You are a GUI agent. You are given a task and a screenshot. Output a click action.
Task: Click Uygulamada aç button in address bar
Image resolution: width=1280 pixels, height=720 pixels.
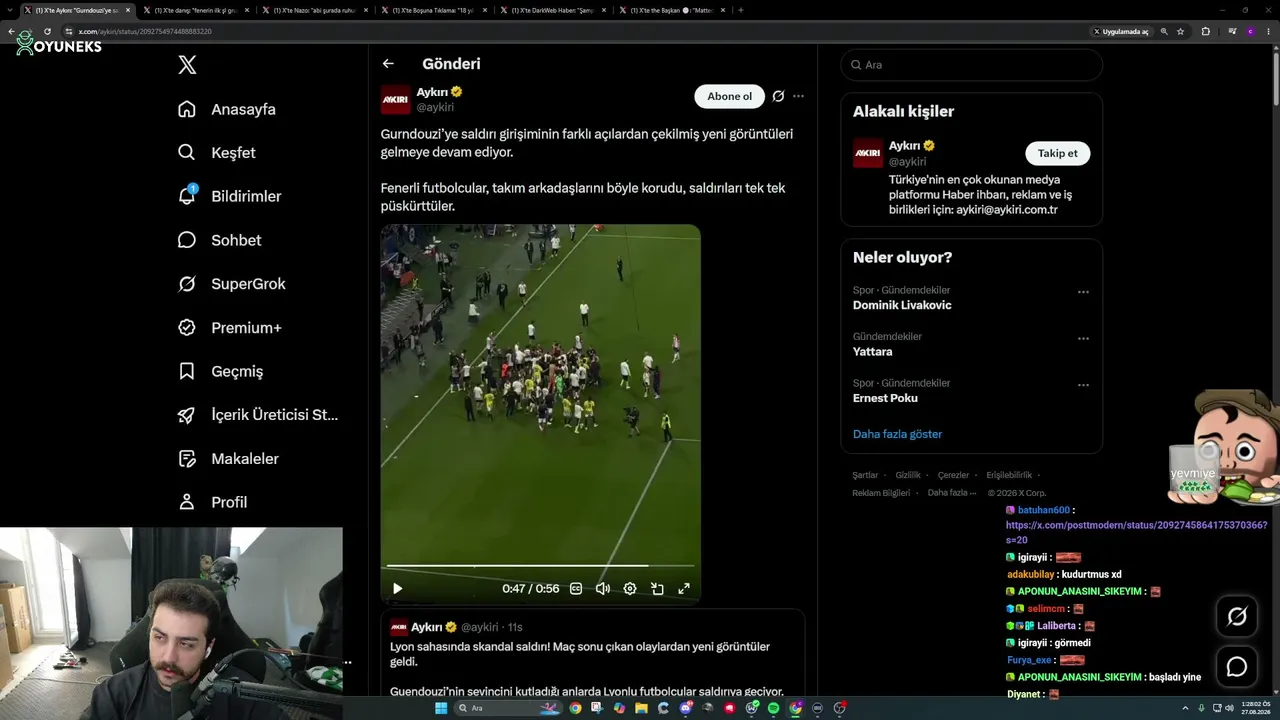tap(1121, 31)
